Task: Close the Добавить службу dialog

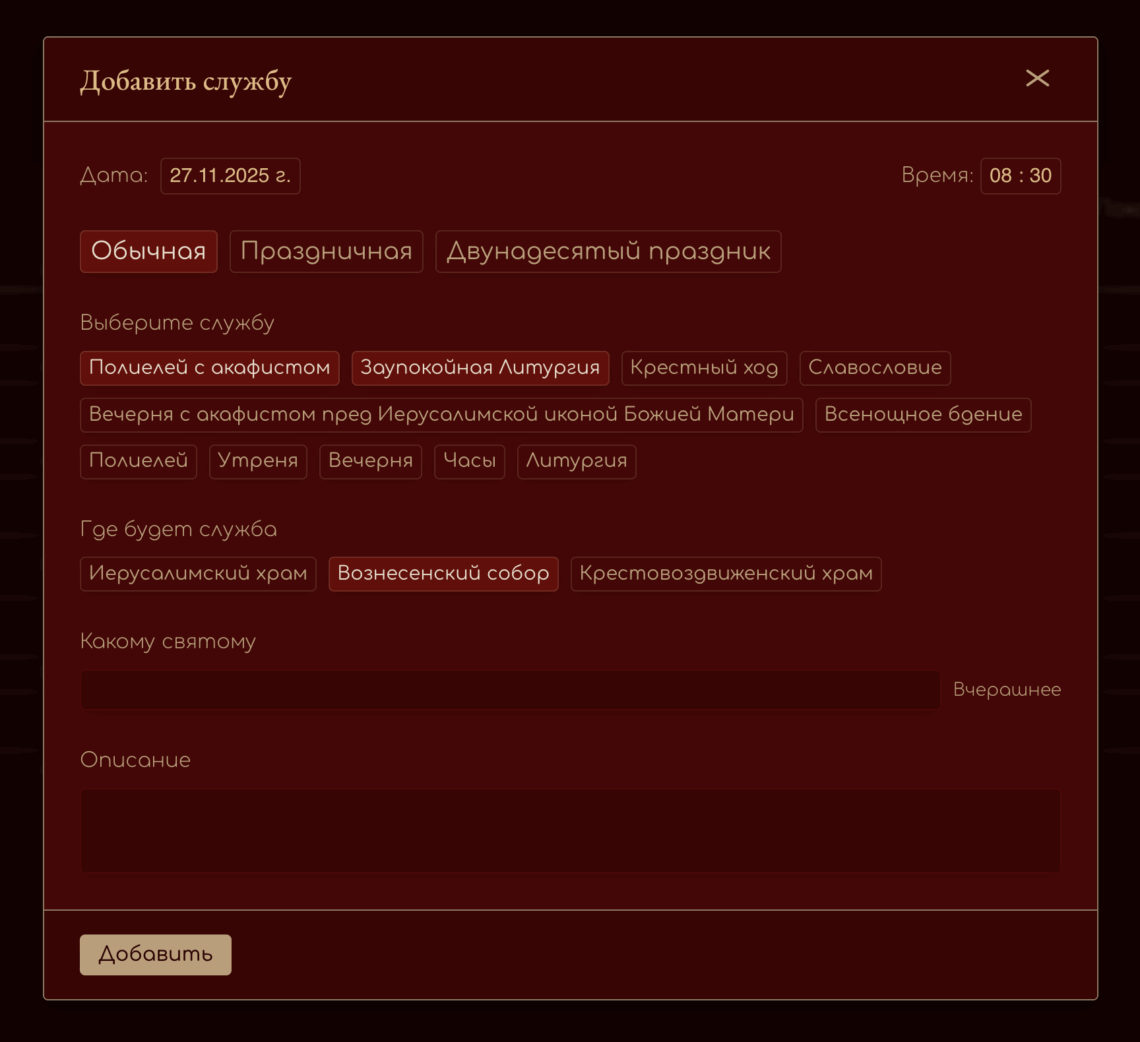Action: tap(1037, 78)
